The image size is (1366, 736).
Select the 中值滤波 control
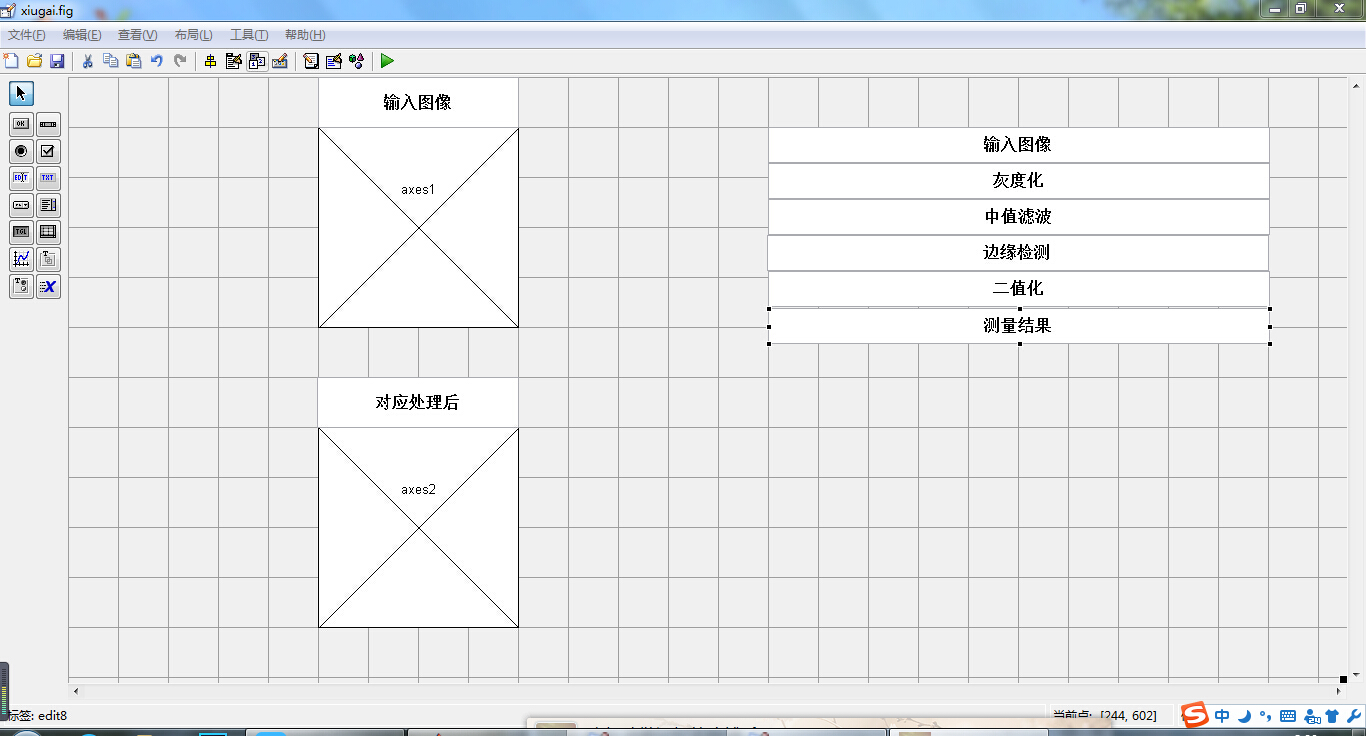pyautogui.click(x=1018, y=217)
